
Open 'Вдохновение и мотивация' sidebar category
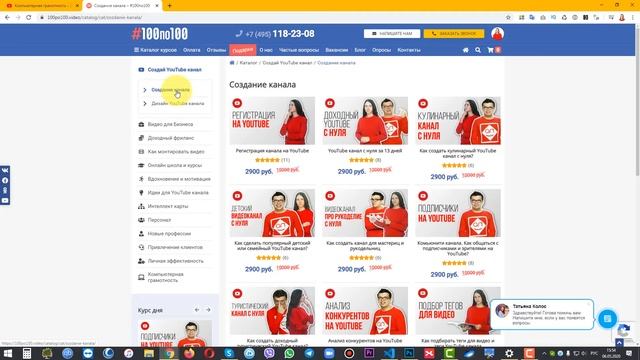[x=179, y=179]
